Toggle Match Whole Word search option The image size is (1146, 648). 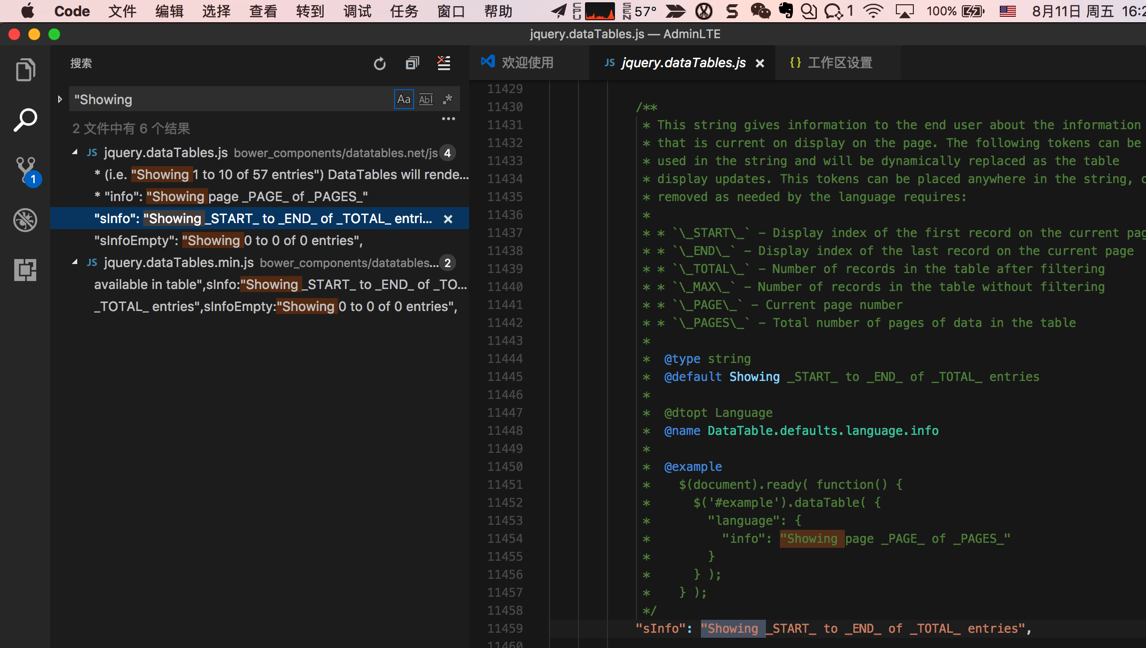click(426, 99)
